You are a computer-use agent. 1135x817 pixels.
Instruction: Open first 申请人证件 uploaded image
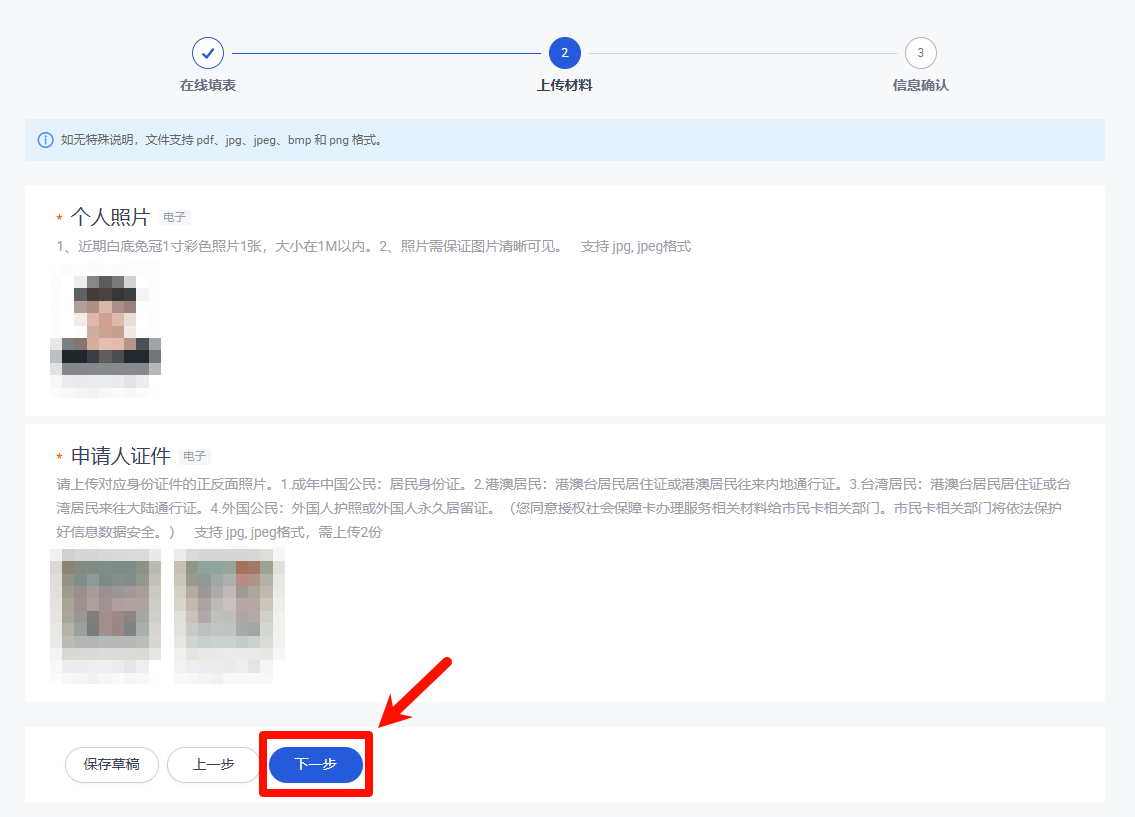106,616
